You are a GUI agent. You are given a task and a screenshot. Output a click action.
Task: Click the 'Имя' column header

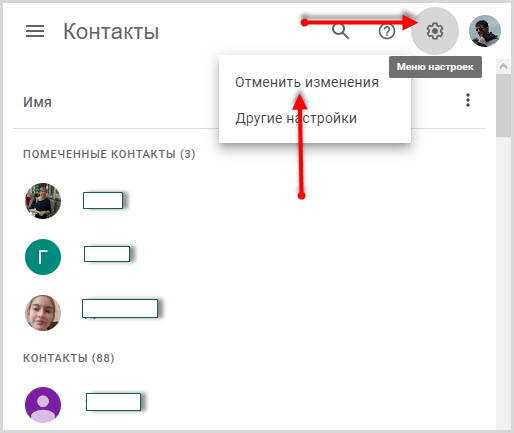pyautogui.click(x=37, y=102)
